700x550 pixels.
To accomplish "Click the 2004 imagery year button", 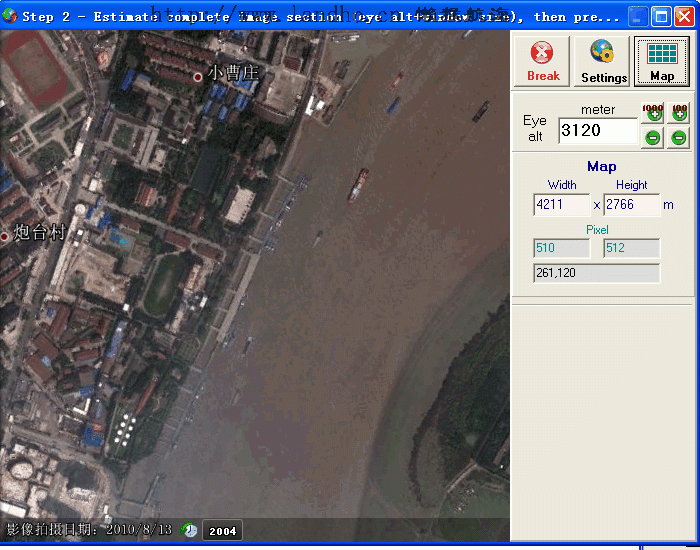I will (222, 530).
